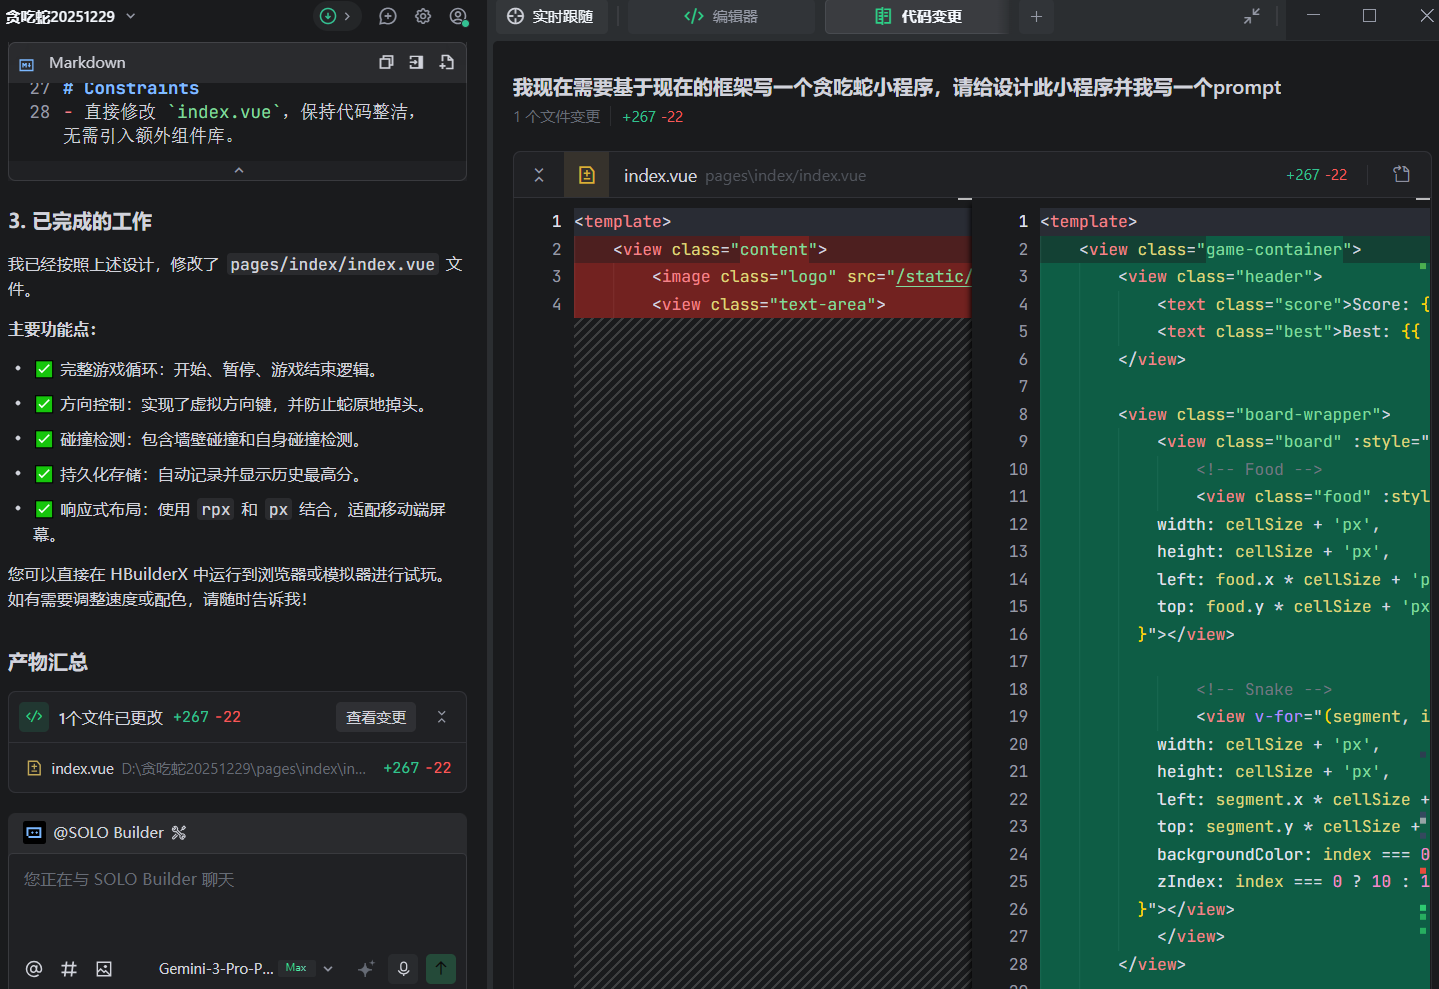Collapse the index.vue diff section

pos(539,175)
